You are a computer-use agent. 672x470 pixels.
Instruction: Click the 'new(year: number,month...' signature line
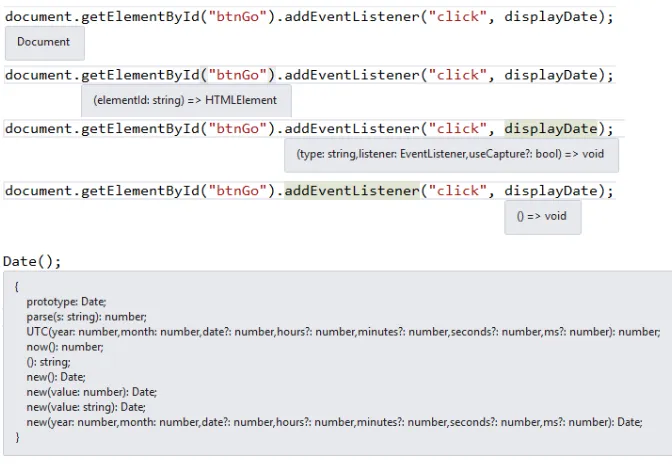coord(334,422)
